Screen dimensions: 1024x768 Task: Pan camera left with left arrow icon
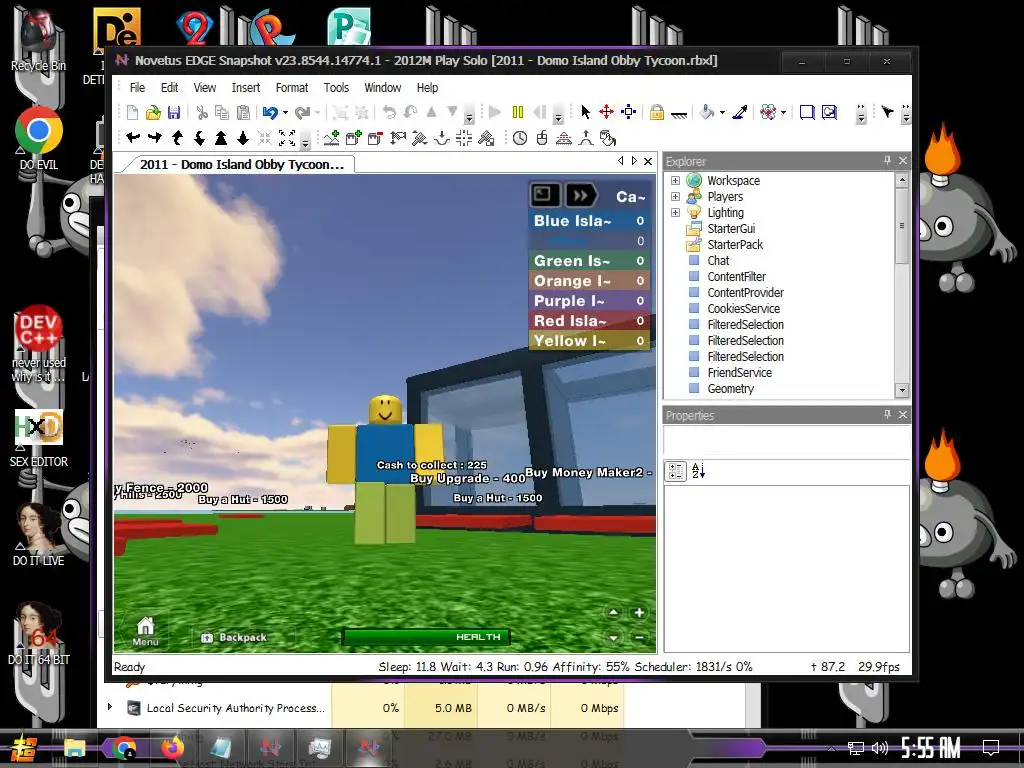(x=133, y=138)
